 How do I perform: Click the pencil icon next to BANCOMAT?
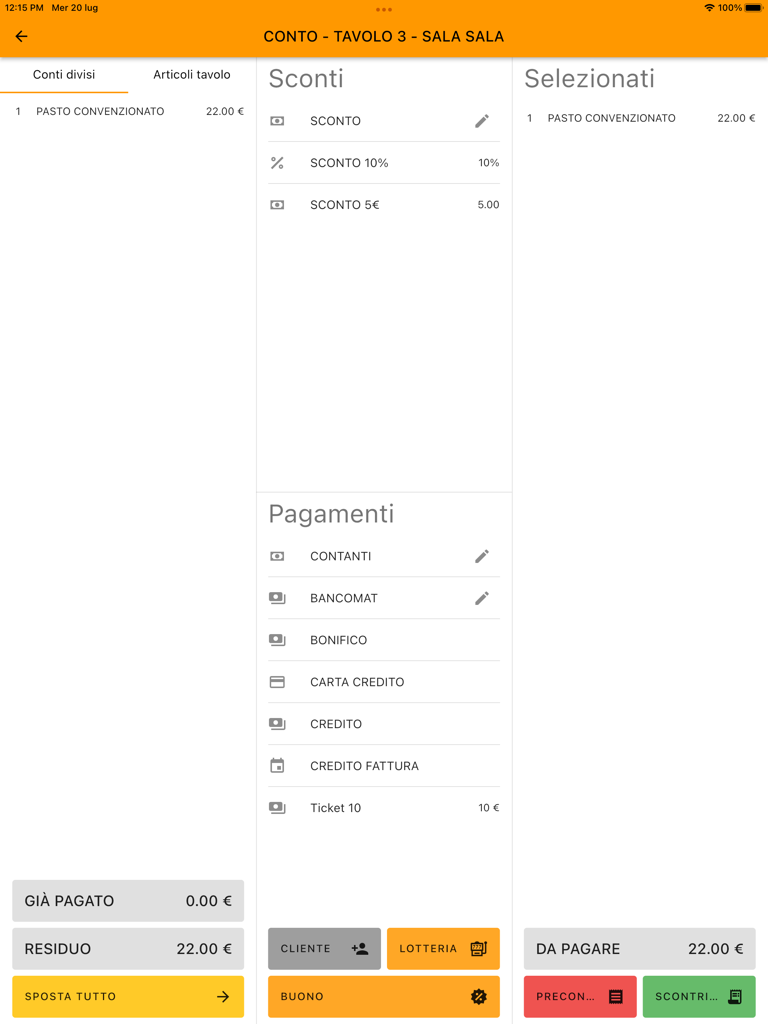click(x=481, y=598)
